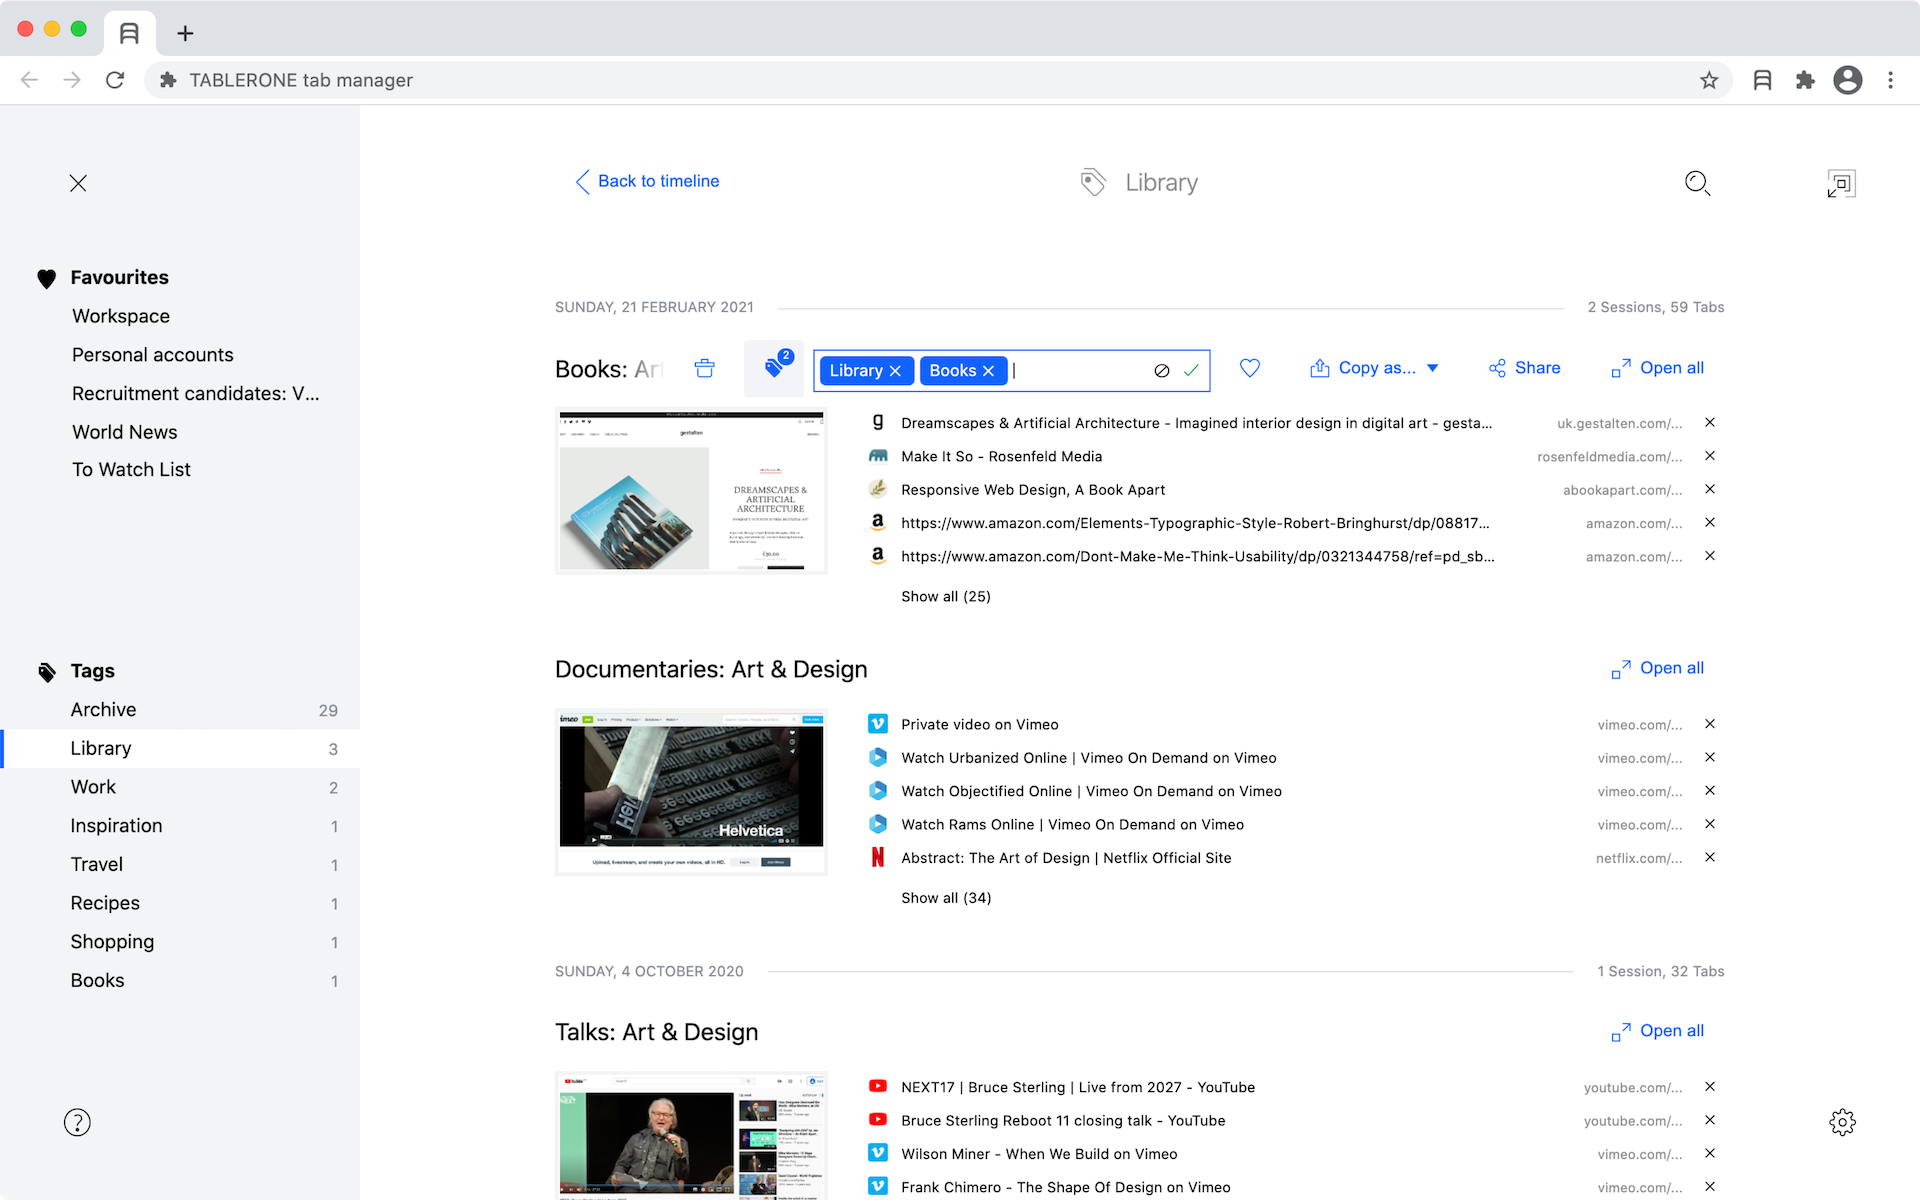Close the sidebar with the X icon
This screenshot has width=1920, height=1200.
78,183
